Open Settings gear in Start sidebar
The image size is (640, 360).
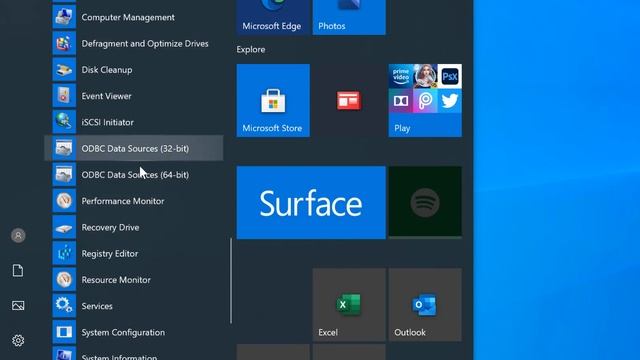pos(18,340)
